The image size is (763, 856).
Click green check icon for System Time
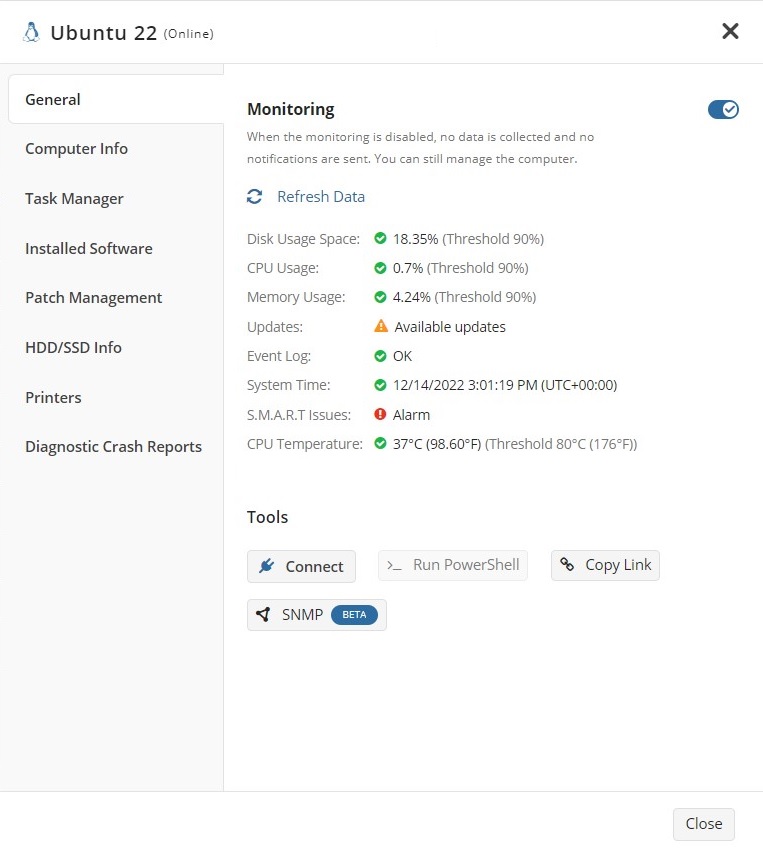point(380,385)
